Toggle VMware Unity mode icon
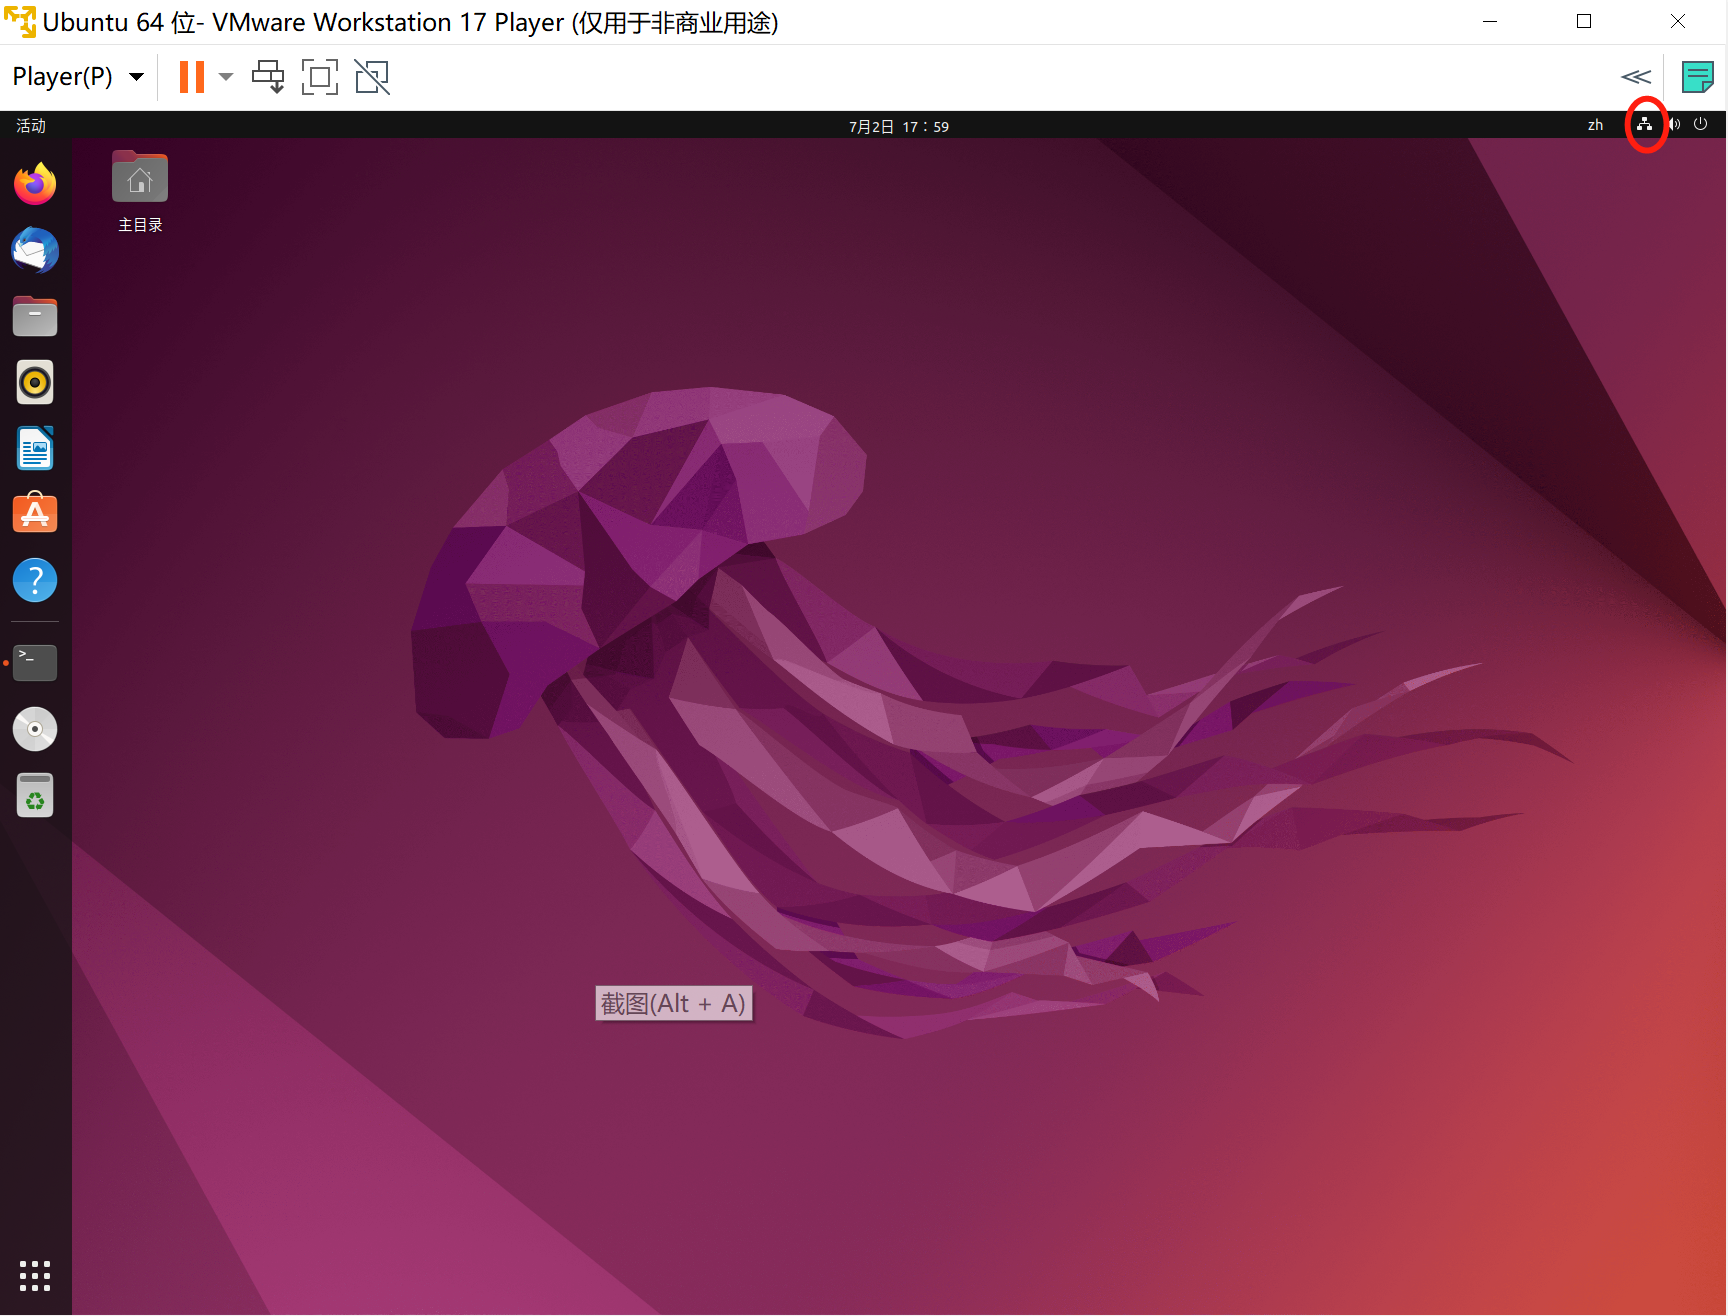 tap(372, 77)
